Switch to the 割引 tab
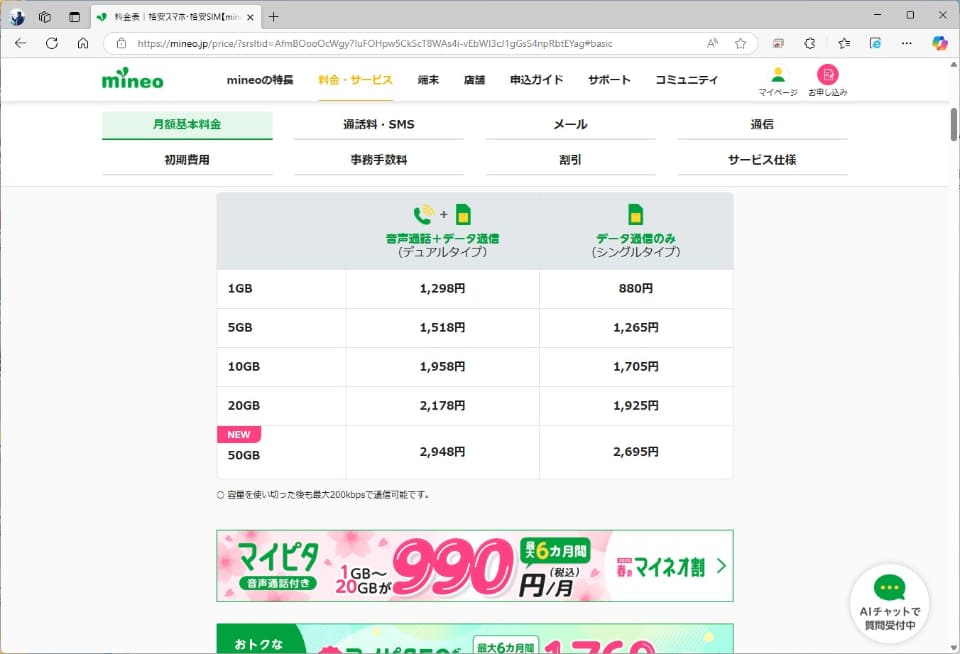Viewport: 960px width, 654px height. (x=570, y=160)
